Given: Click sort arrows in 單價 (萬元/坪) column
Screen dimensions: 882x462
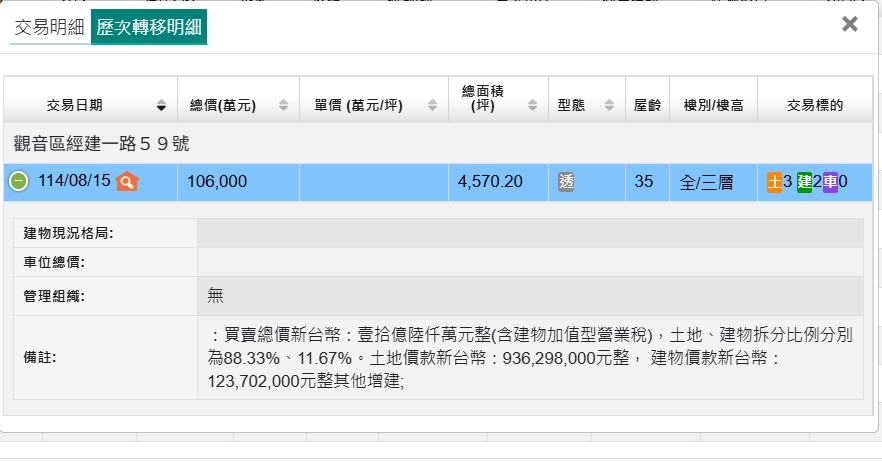Looking at the screenshot, I should coord(433,105).
